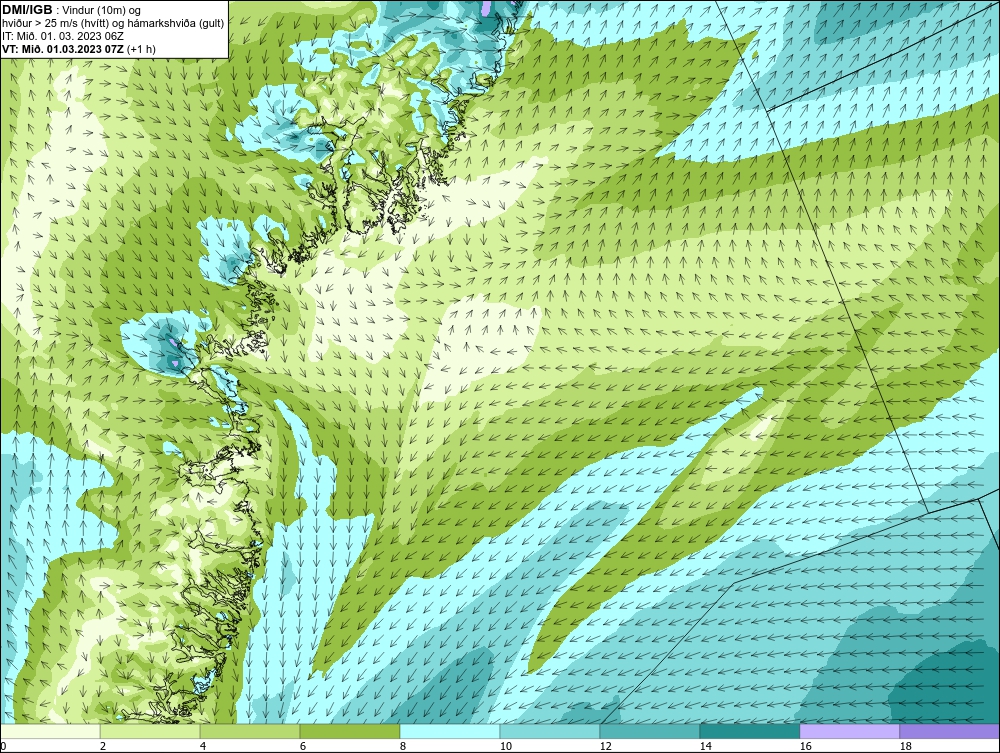The image size is (1000, 753).
Task: Click the 12–14 m/s teal swatch
Action: 649,731
